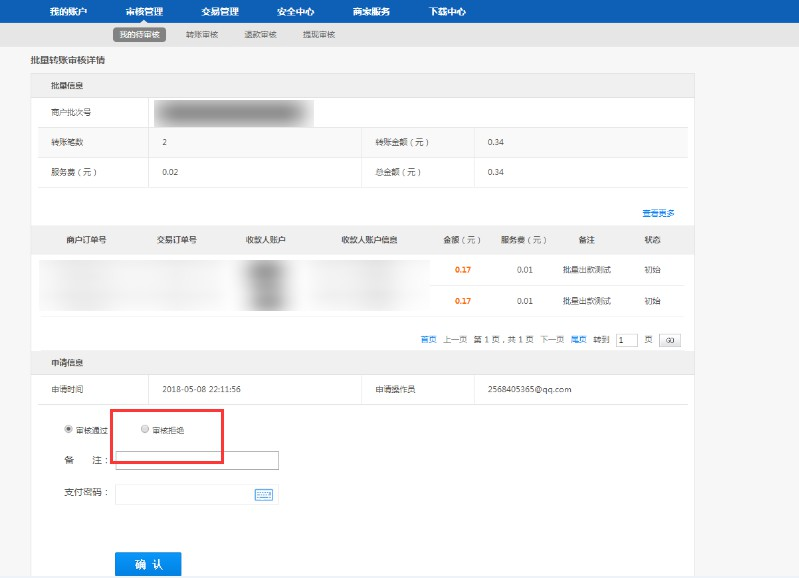Switch to the 提现审核 tab
799x578 pixels.
click(x=319, y=34)
